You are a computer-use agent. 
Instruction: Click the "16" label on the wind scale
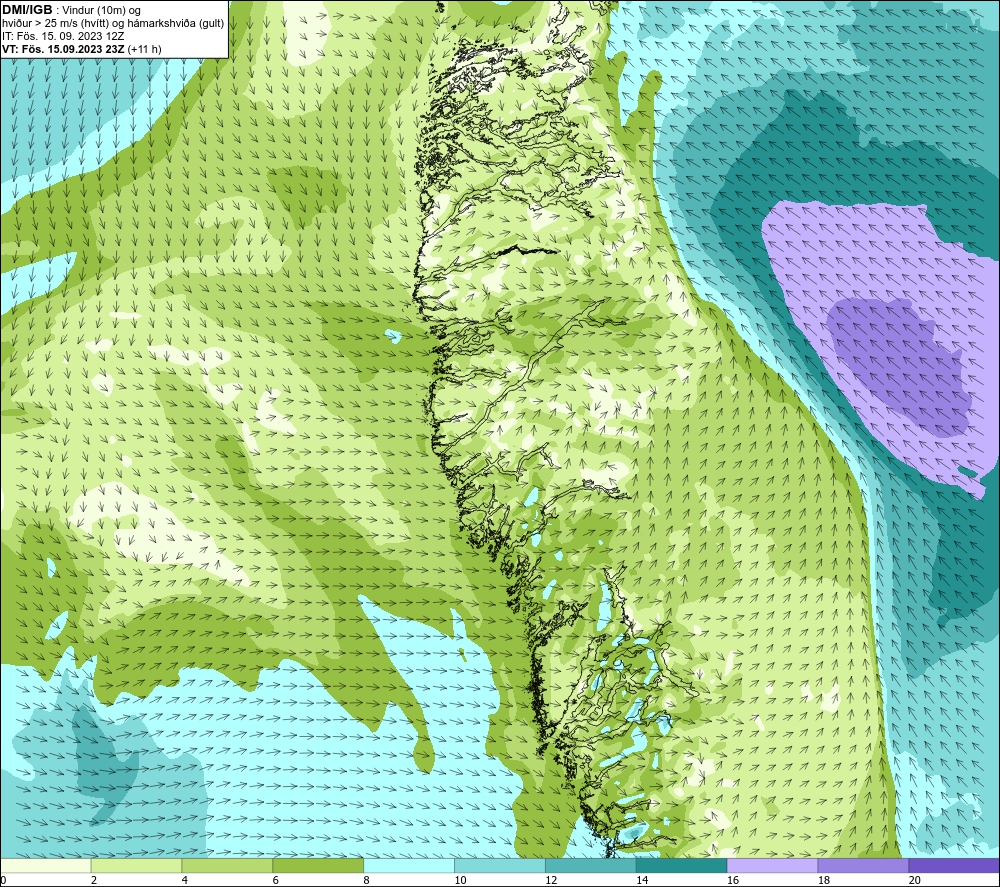coord(733,881)
